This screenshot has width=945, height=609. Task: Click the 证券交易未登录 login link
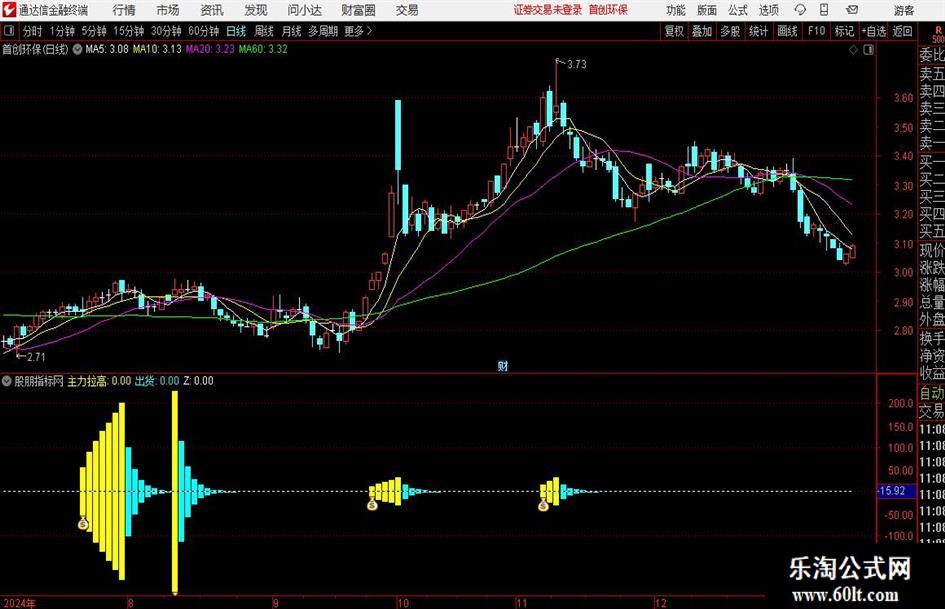(548, 10)
